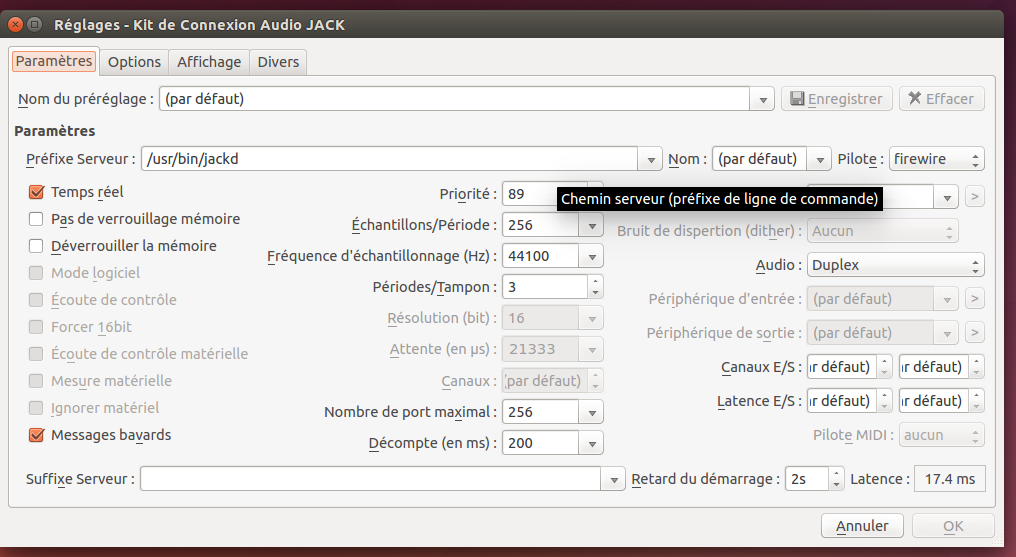The width and height of the screenshot is (1016, 557).
Task: Click the Latence 17.4 ms readout
Action: point(949,479)
